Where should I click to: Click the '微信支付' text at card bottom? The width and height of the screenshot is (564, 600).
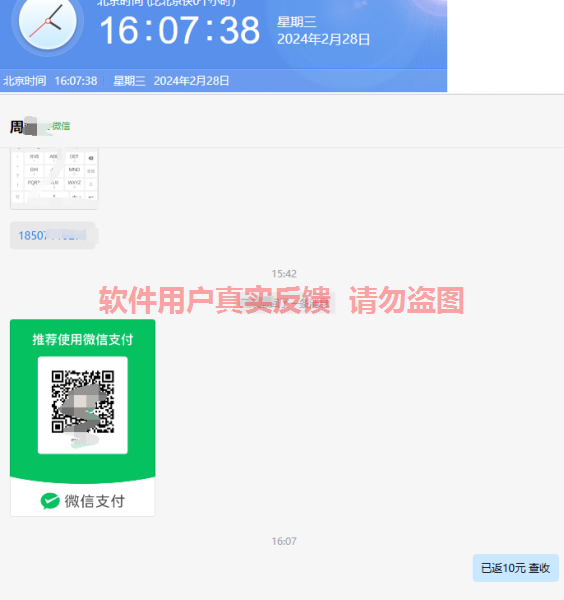click(x=95, y=501)
